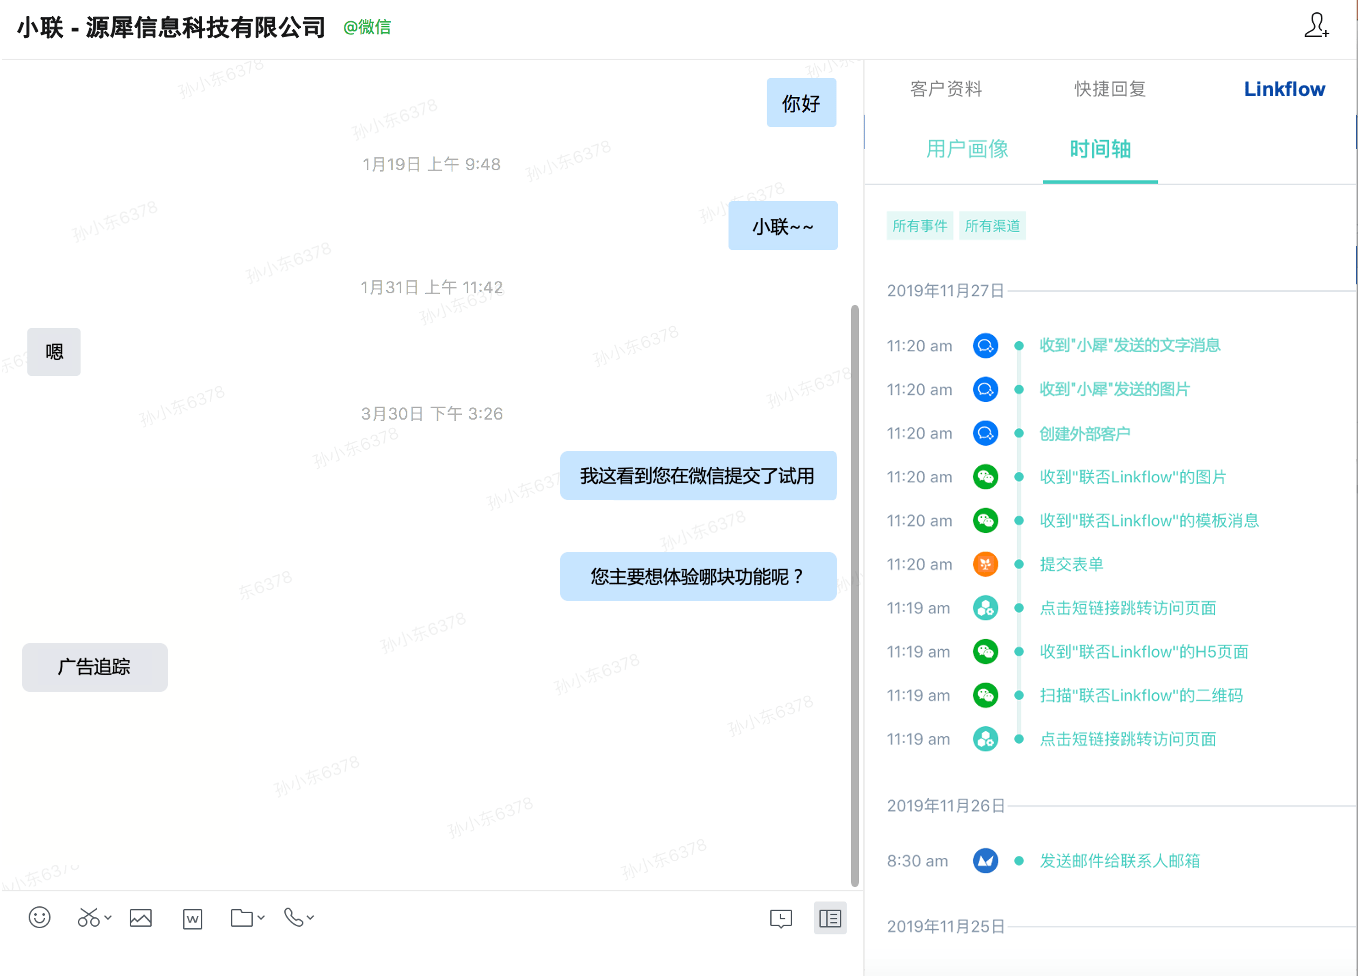This screenshot has height=976, width=1358.
Task: Toggle the 所有渠道 filter tag
Action: coord(992,226)
